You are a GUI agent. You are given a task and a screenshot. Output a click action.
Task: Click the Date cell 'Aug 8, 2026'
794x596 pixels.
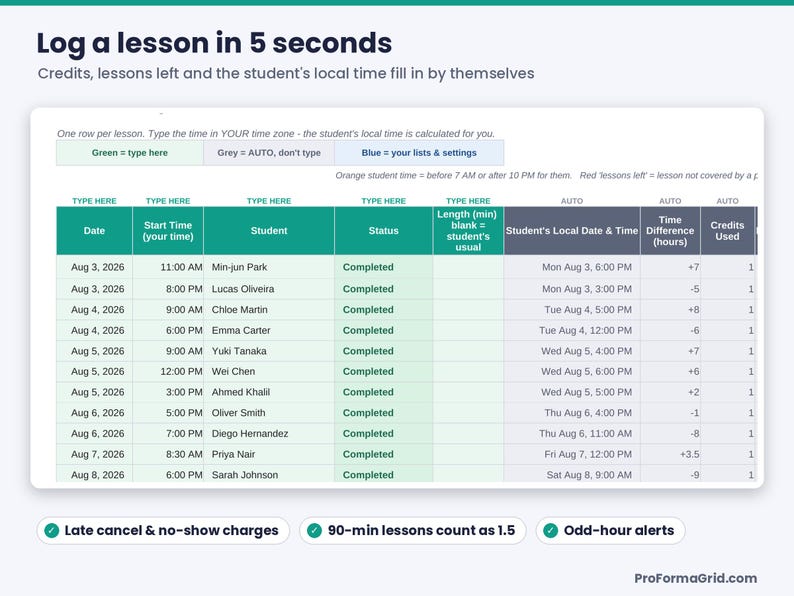(x=94, y=474)
